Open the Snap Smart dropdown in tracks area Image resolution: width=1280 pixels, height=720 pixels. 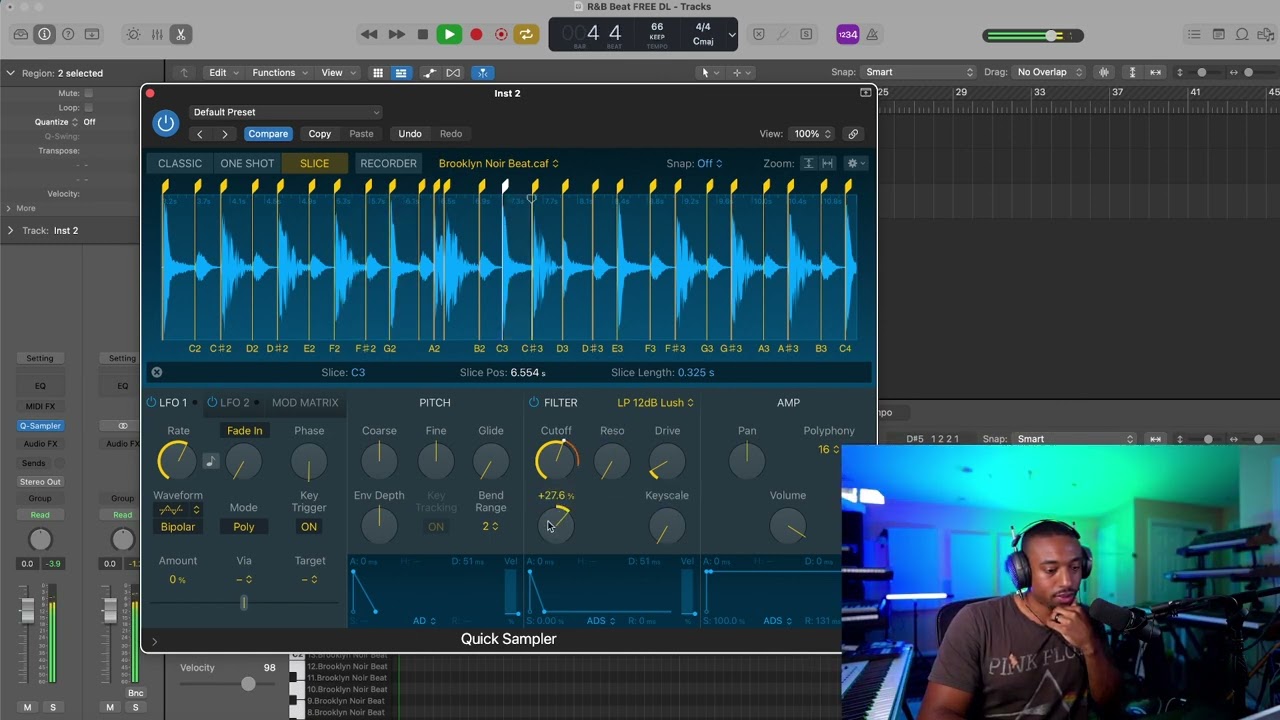920,72
